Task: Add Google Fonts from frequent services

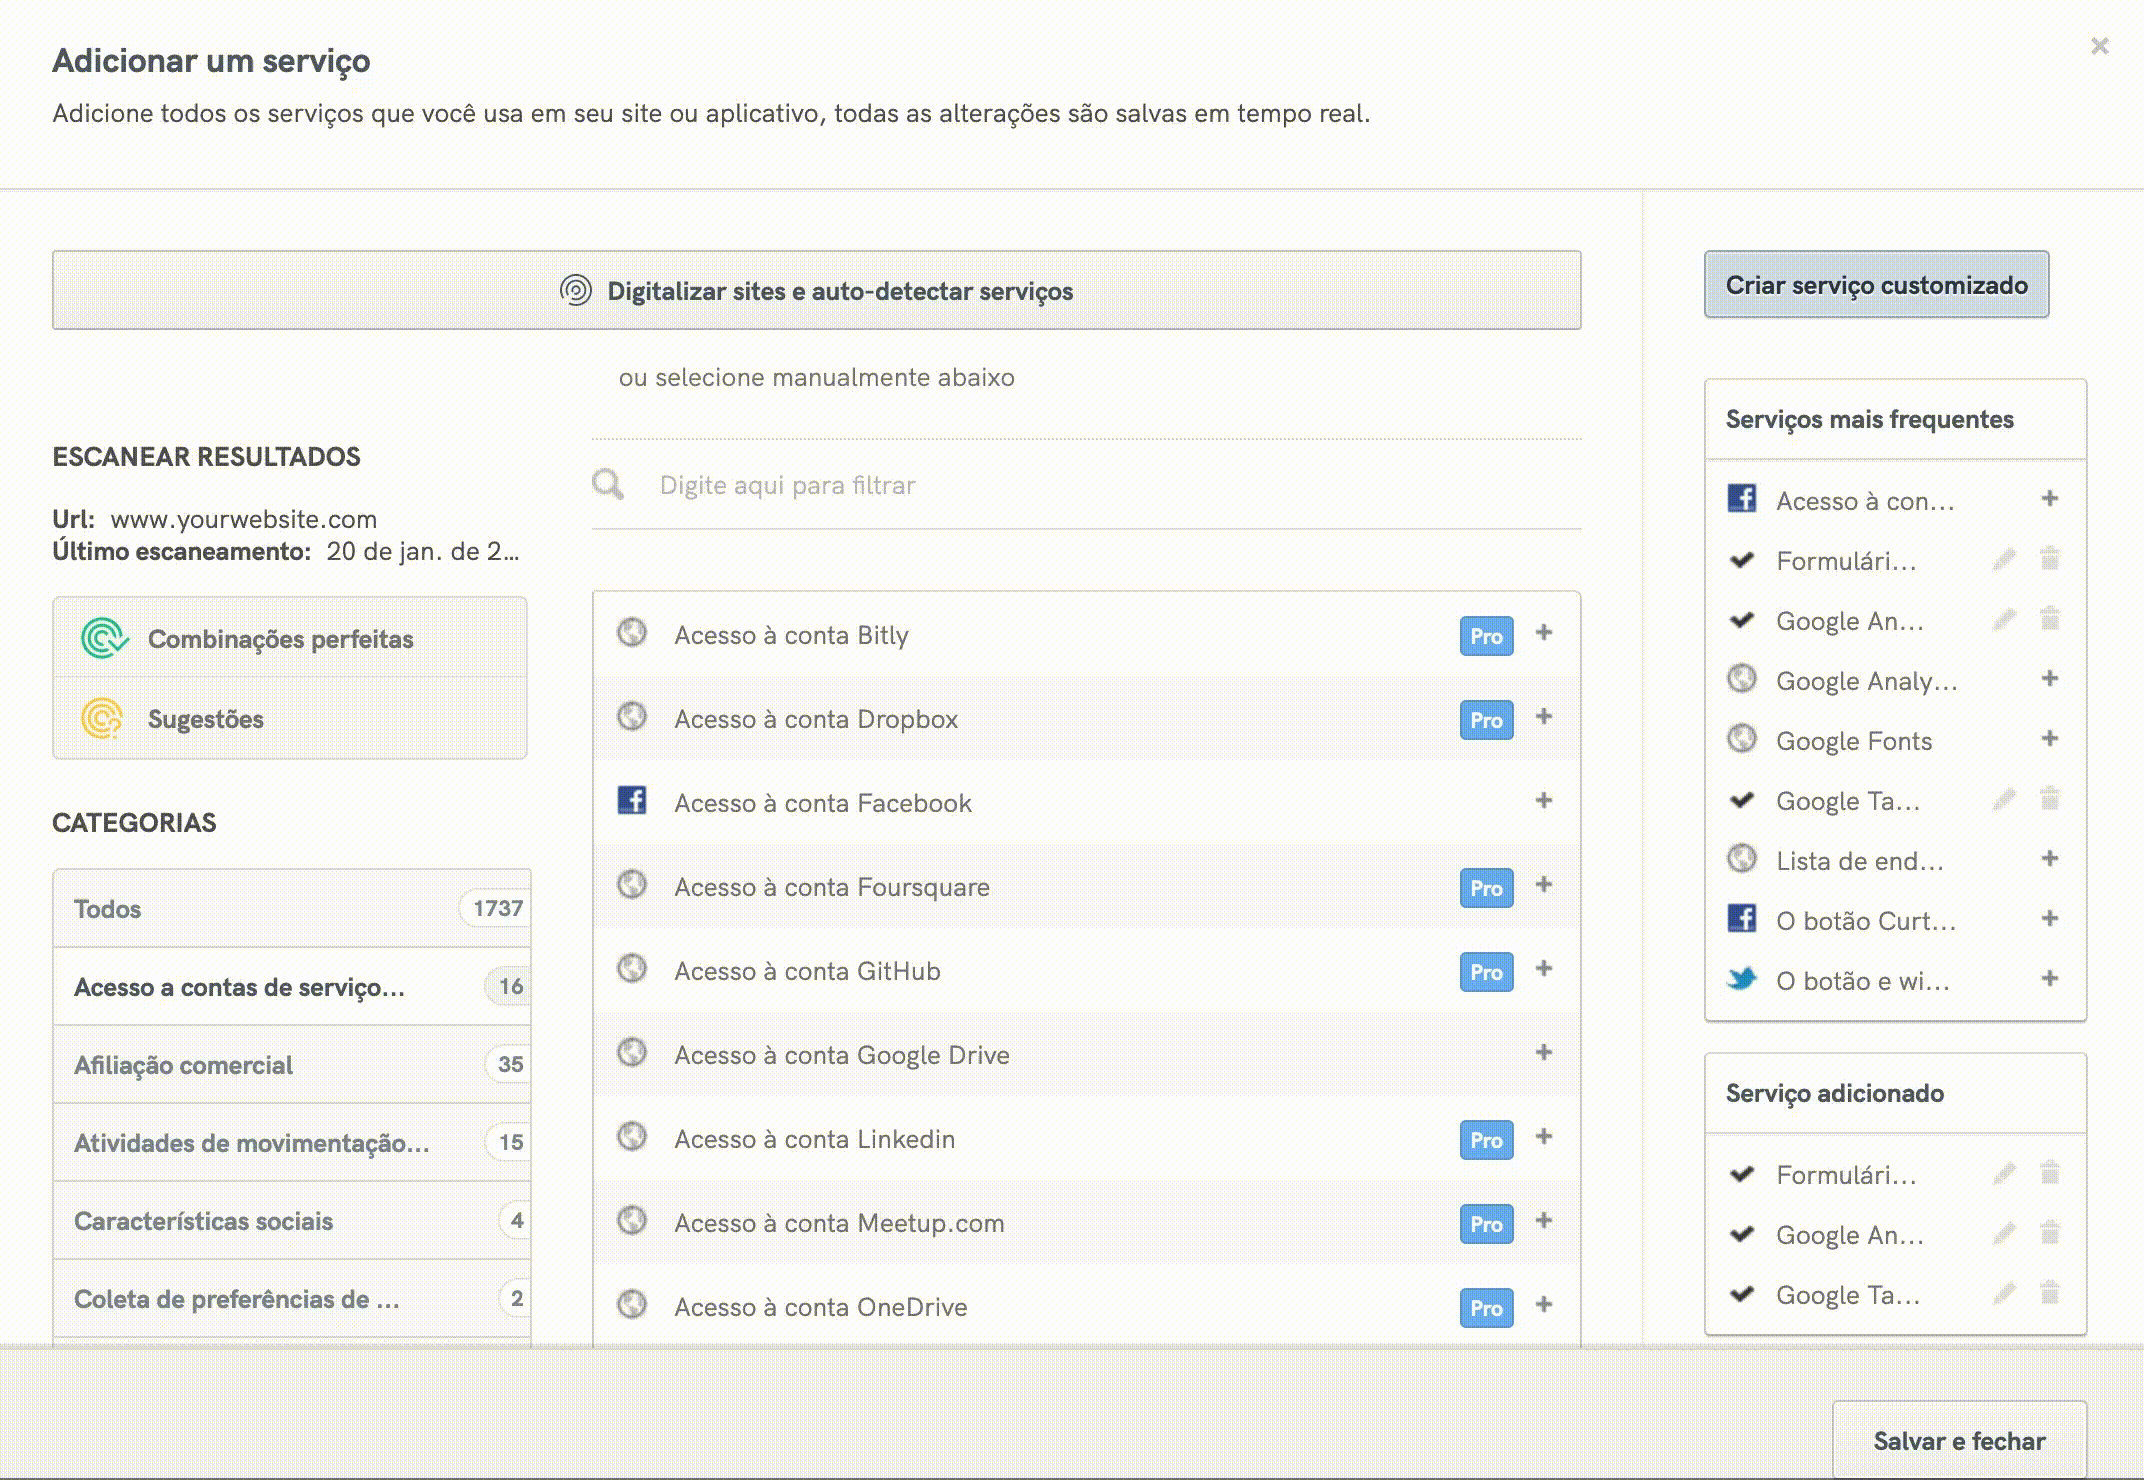Action: click(2049, 739)
